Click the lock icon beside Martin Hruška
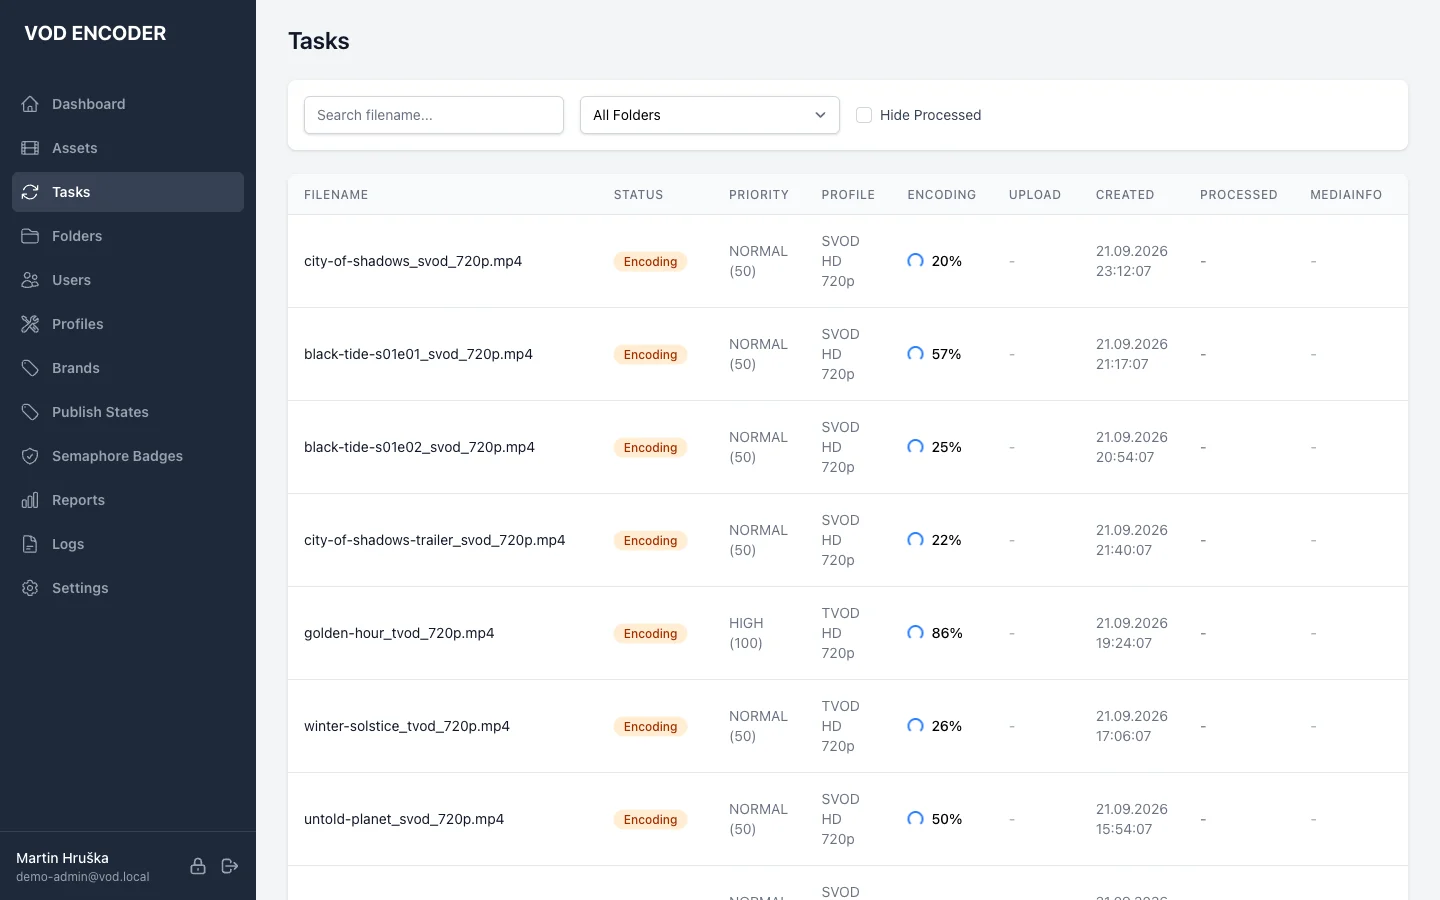 pos(198,866)
